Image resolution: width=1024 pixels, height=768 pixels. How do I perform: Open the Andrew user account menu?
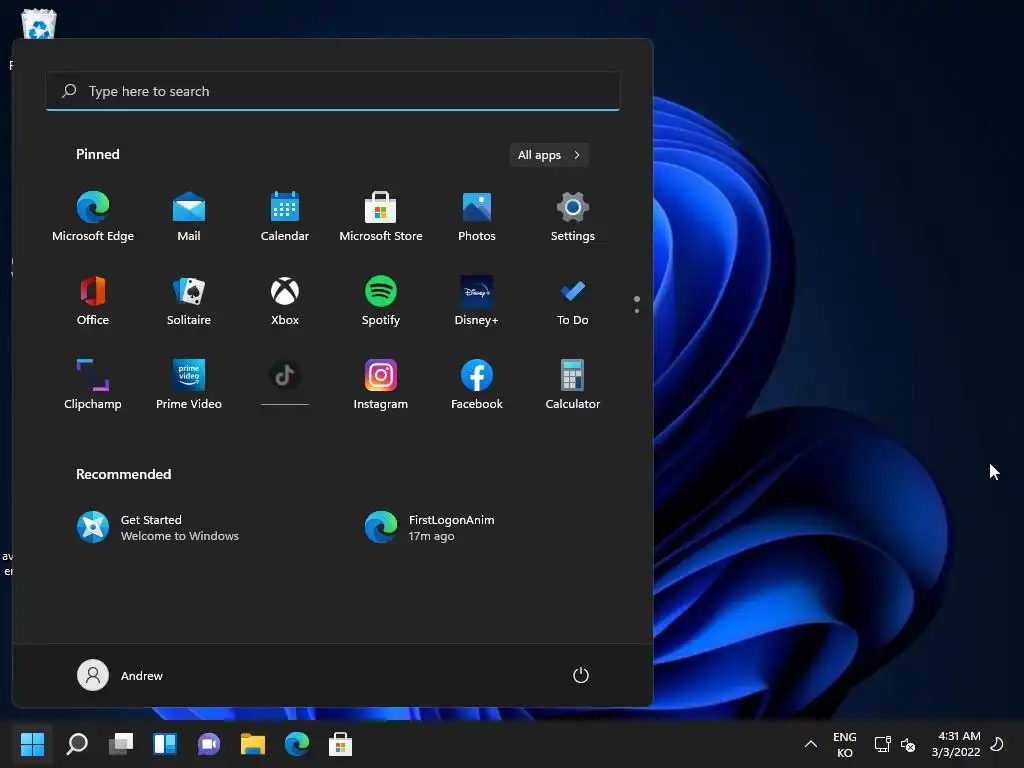120,675
